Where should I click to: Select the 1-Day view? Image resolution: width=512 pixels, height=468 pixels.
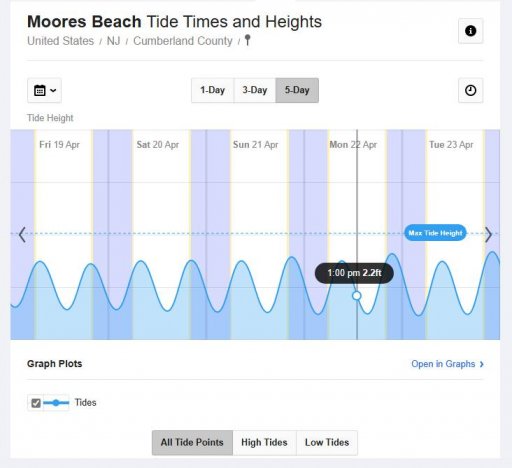point(212,90)
